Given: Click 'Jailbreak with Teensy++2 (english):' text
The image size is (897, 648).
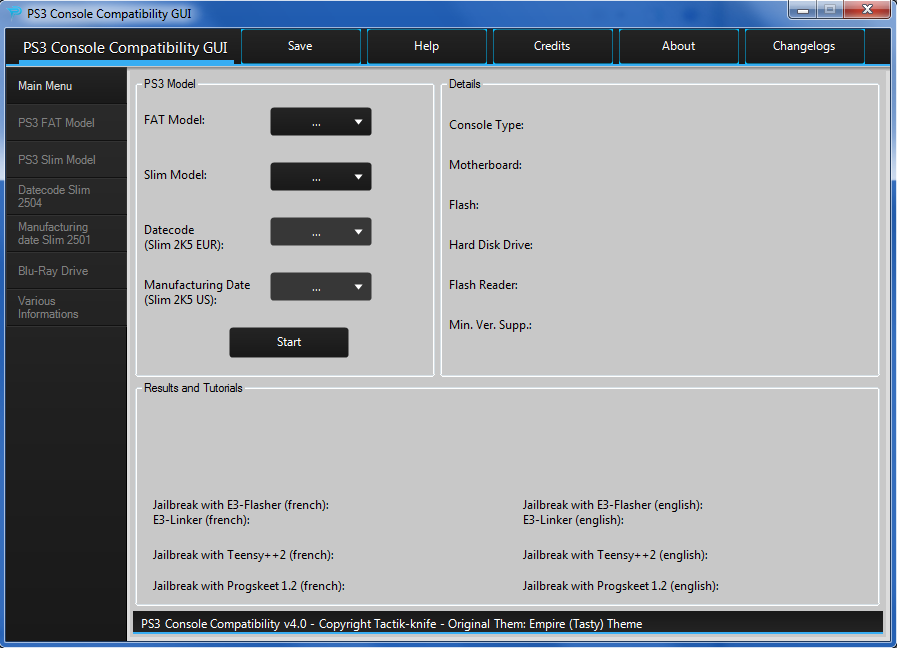Looking at the screenshot, I should click(615, 555).
